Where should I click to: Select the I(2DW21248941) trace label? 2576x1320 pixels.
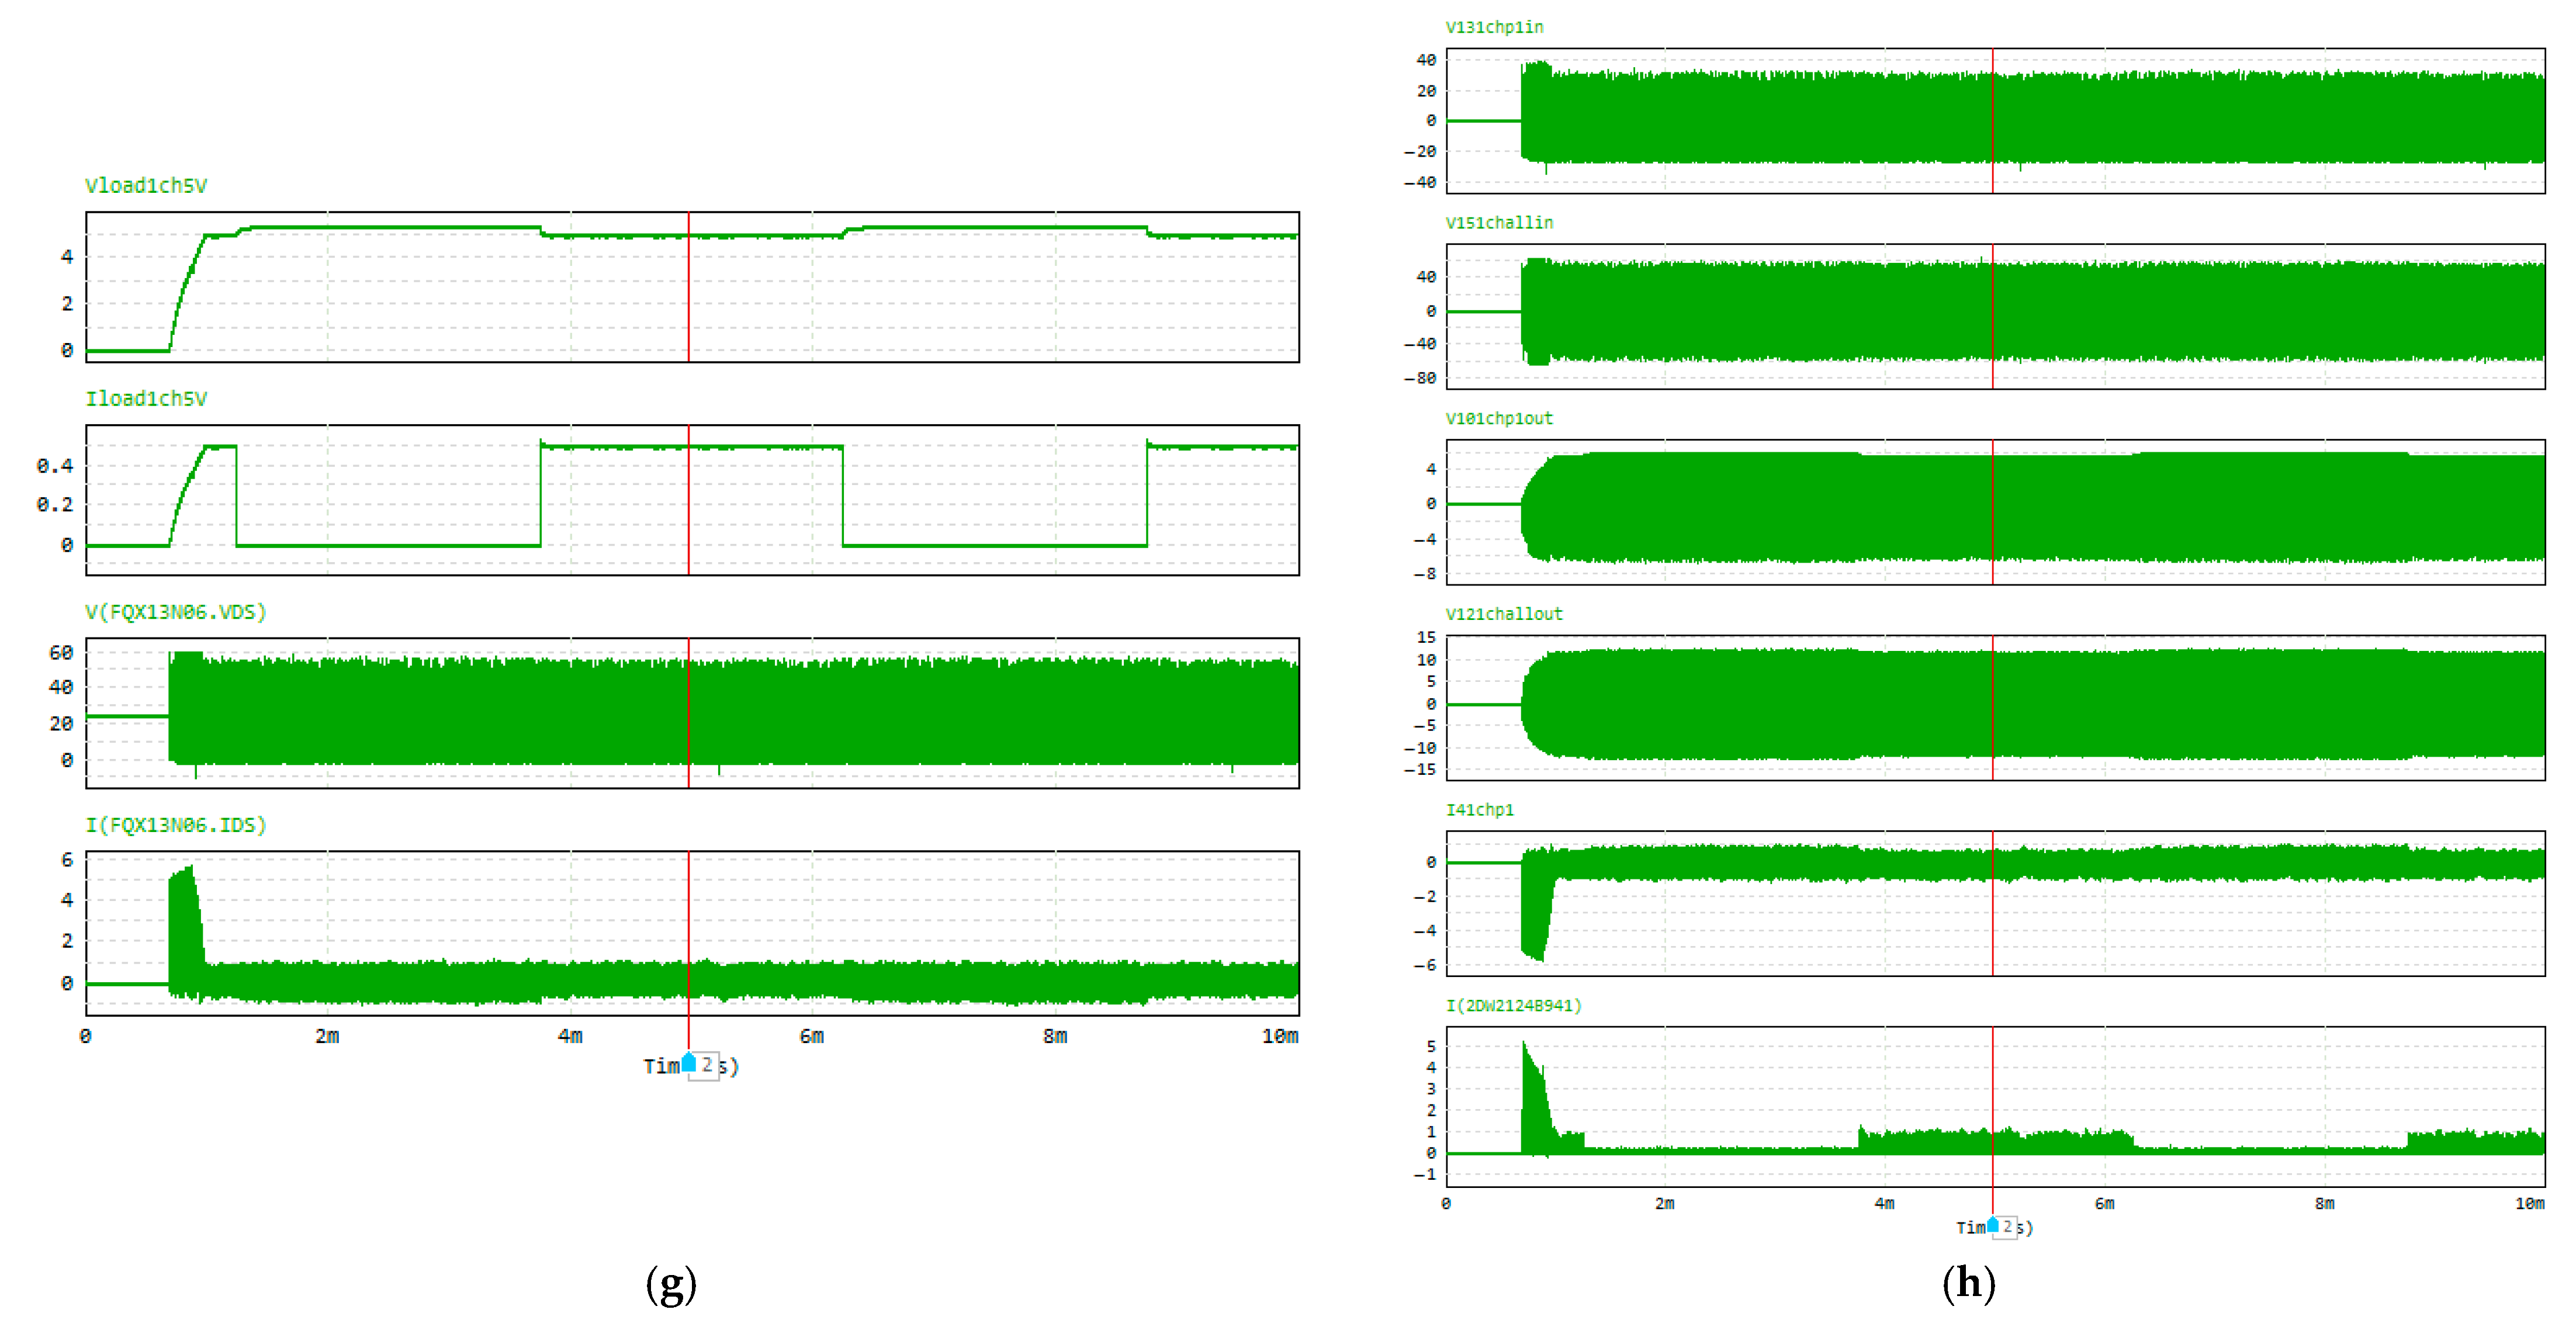coord(1513,1006)
